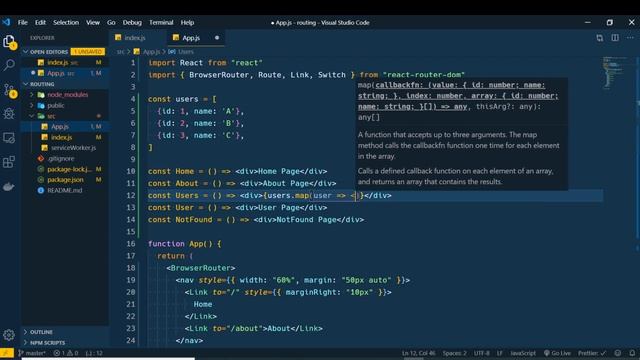
Task: Open the notifications bell in status bar
Action: (632, 353)
